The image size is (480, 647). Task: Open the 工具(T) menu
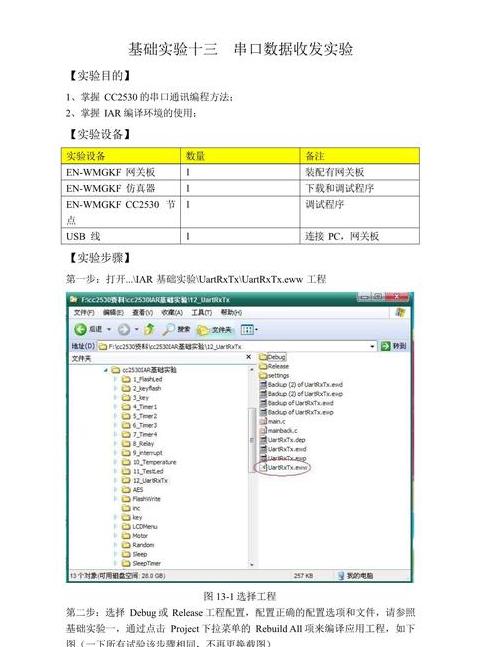pos(201,312)
